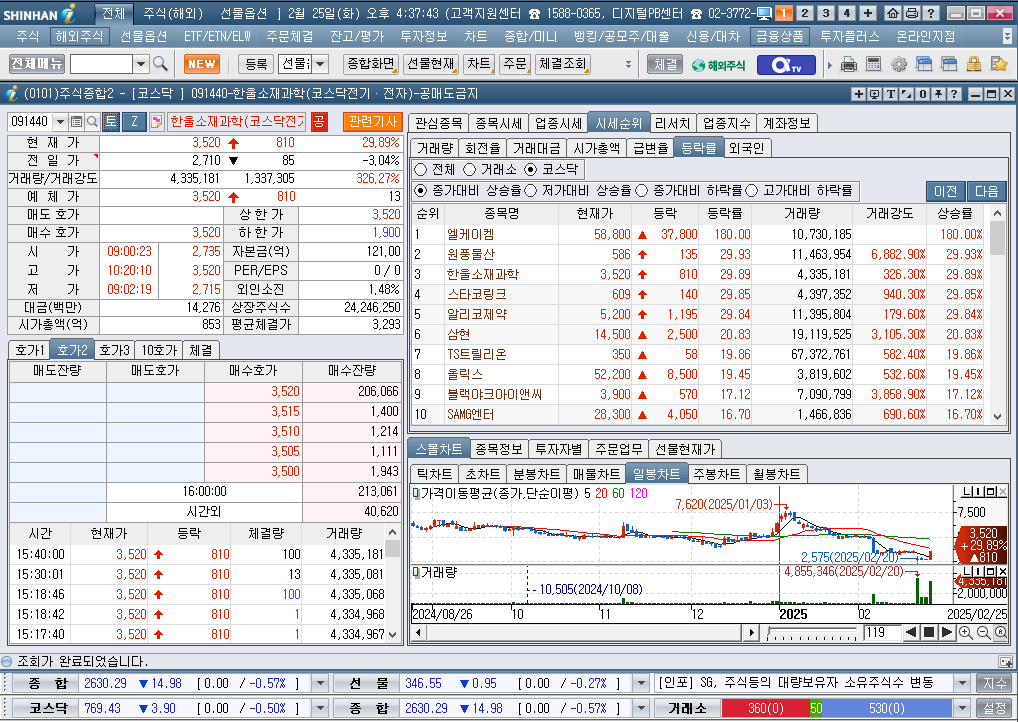This screenshot has width=1018, height=722.
Task: Click the padlock lock icon in toolbar
Action: coord(974,64)
